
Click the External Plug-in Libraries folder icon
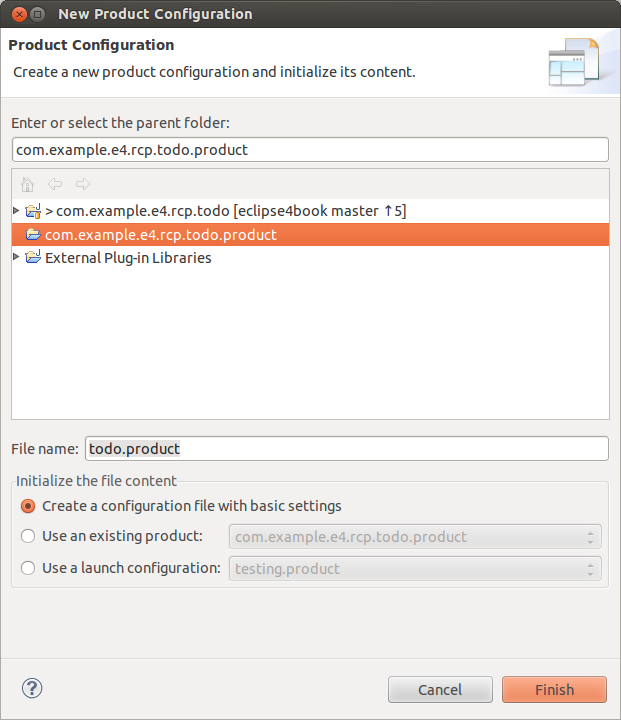tap(33, 258)
